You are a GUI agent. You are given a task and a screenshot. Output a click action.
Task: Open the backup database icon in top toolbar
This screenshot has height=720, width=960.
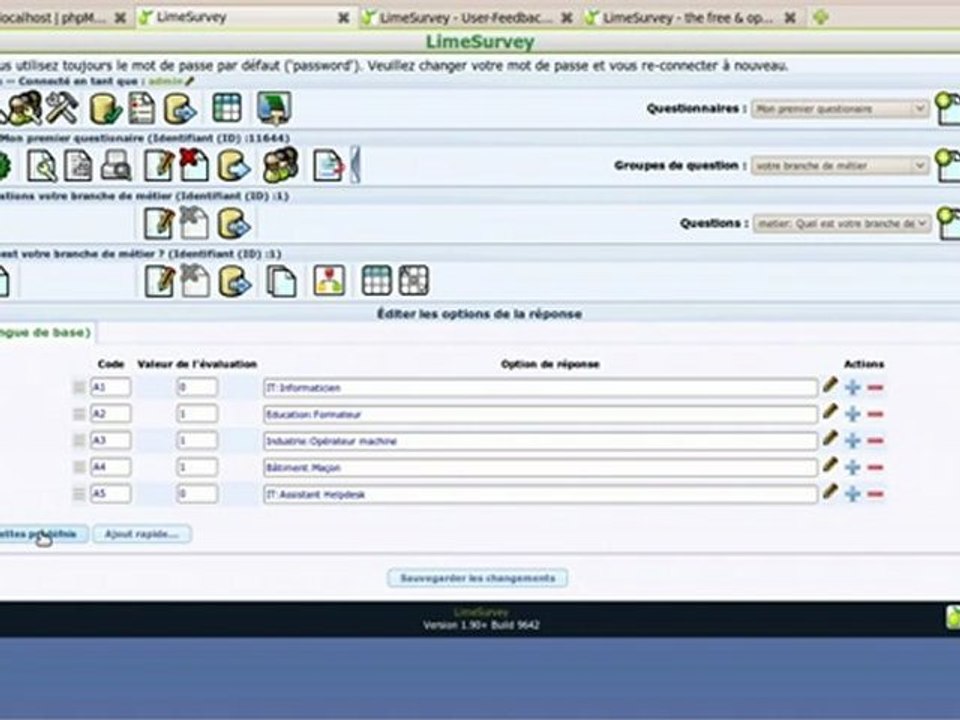pos(180,109)
